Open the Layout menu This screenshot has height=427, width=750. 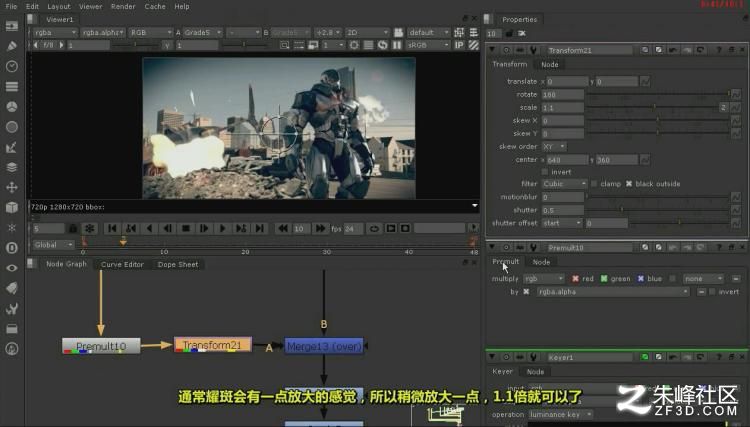[x=59, y=6]
